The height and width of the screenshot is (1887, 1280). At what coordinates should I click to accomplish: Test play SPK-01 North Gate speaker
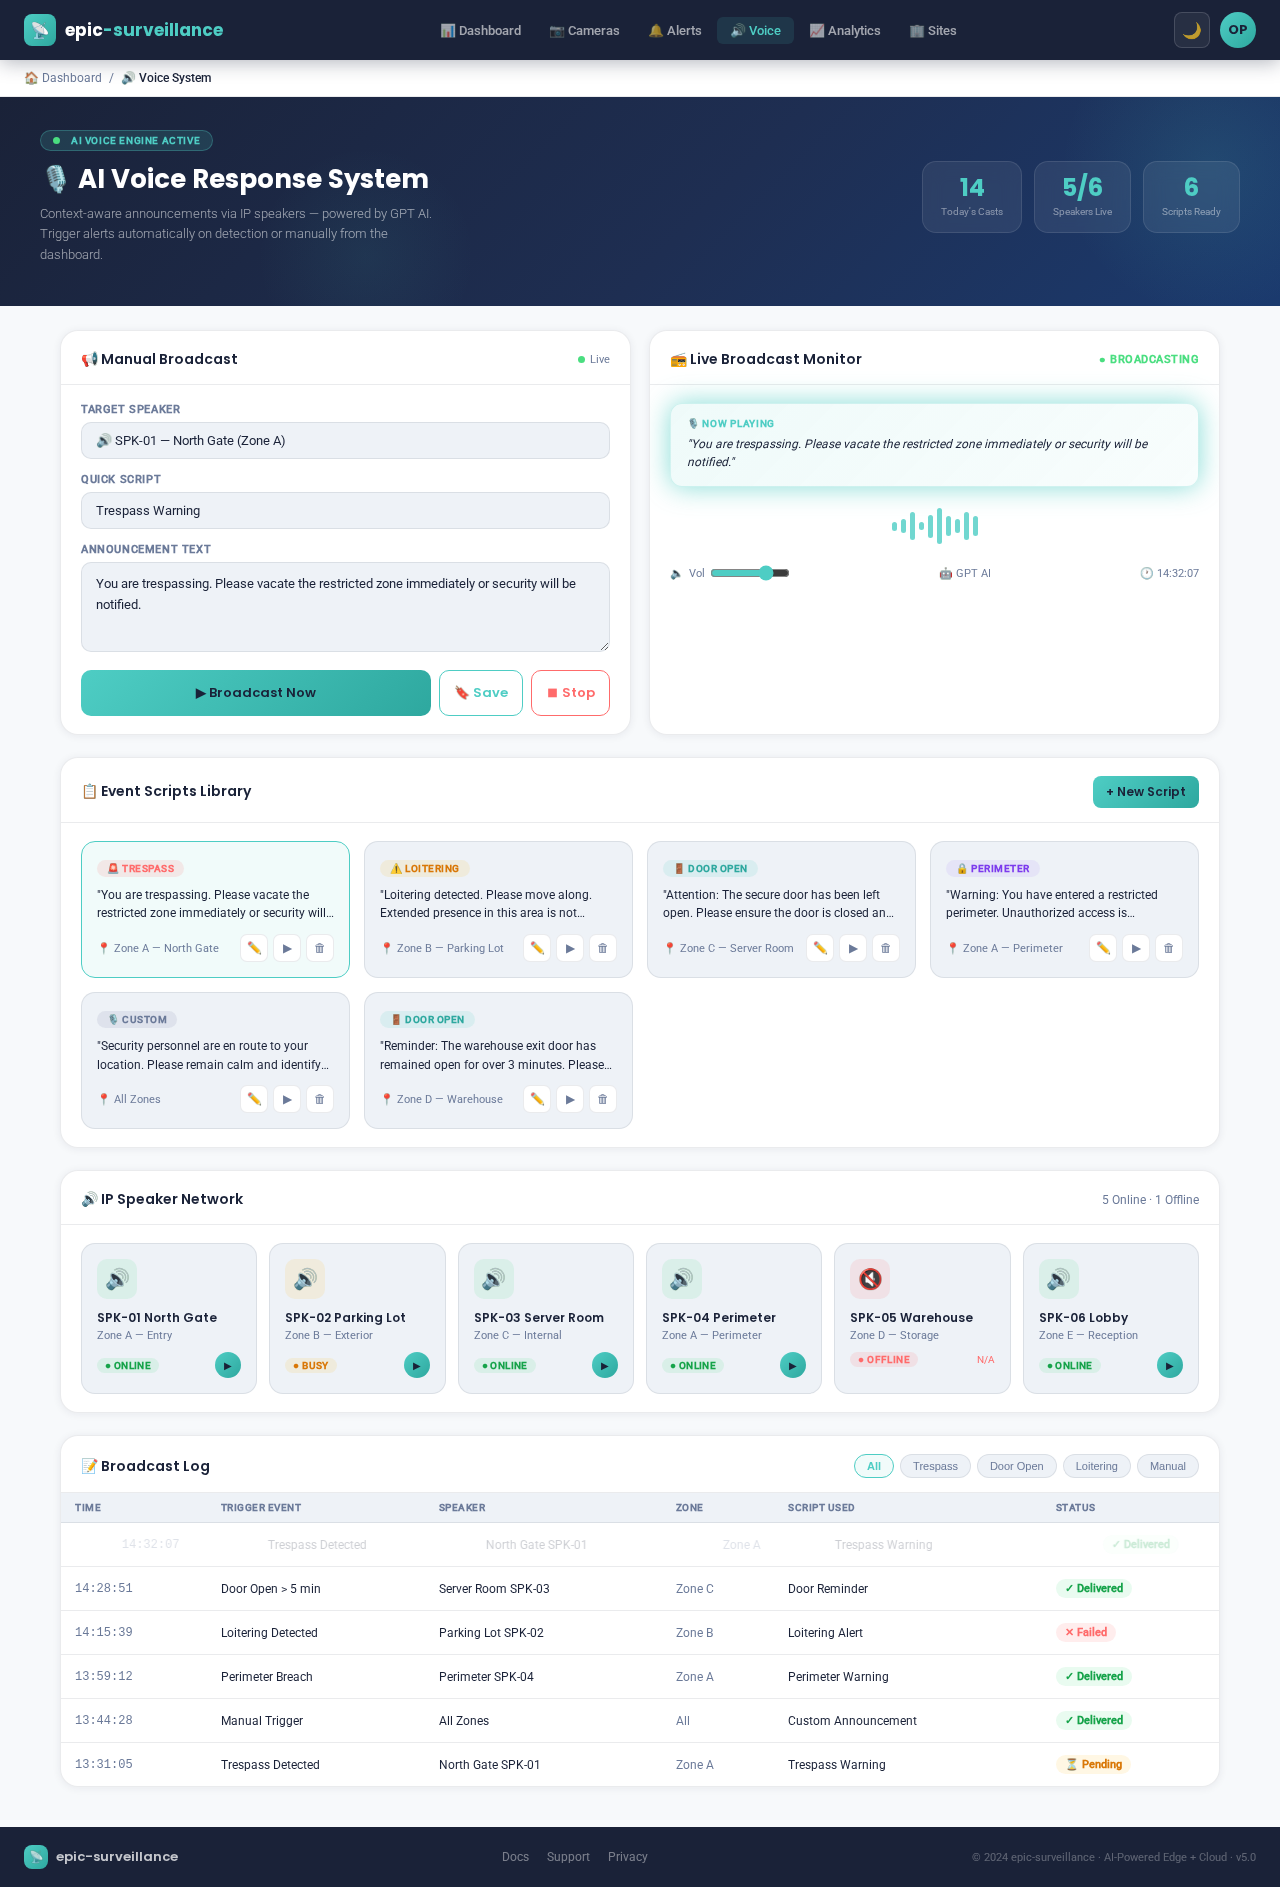click(x=228, y=1365)
